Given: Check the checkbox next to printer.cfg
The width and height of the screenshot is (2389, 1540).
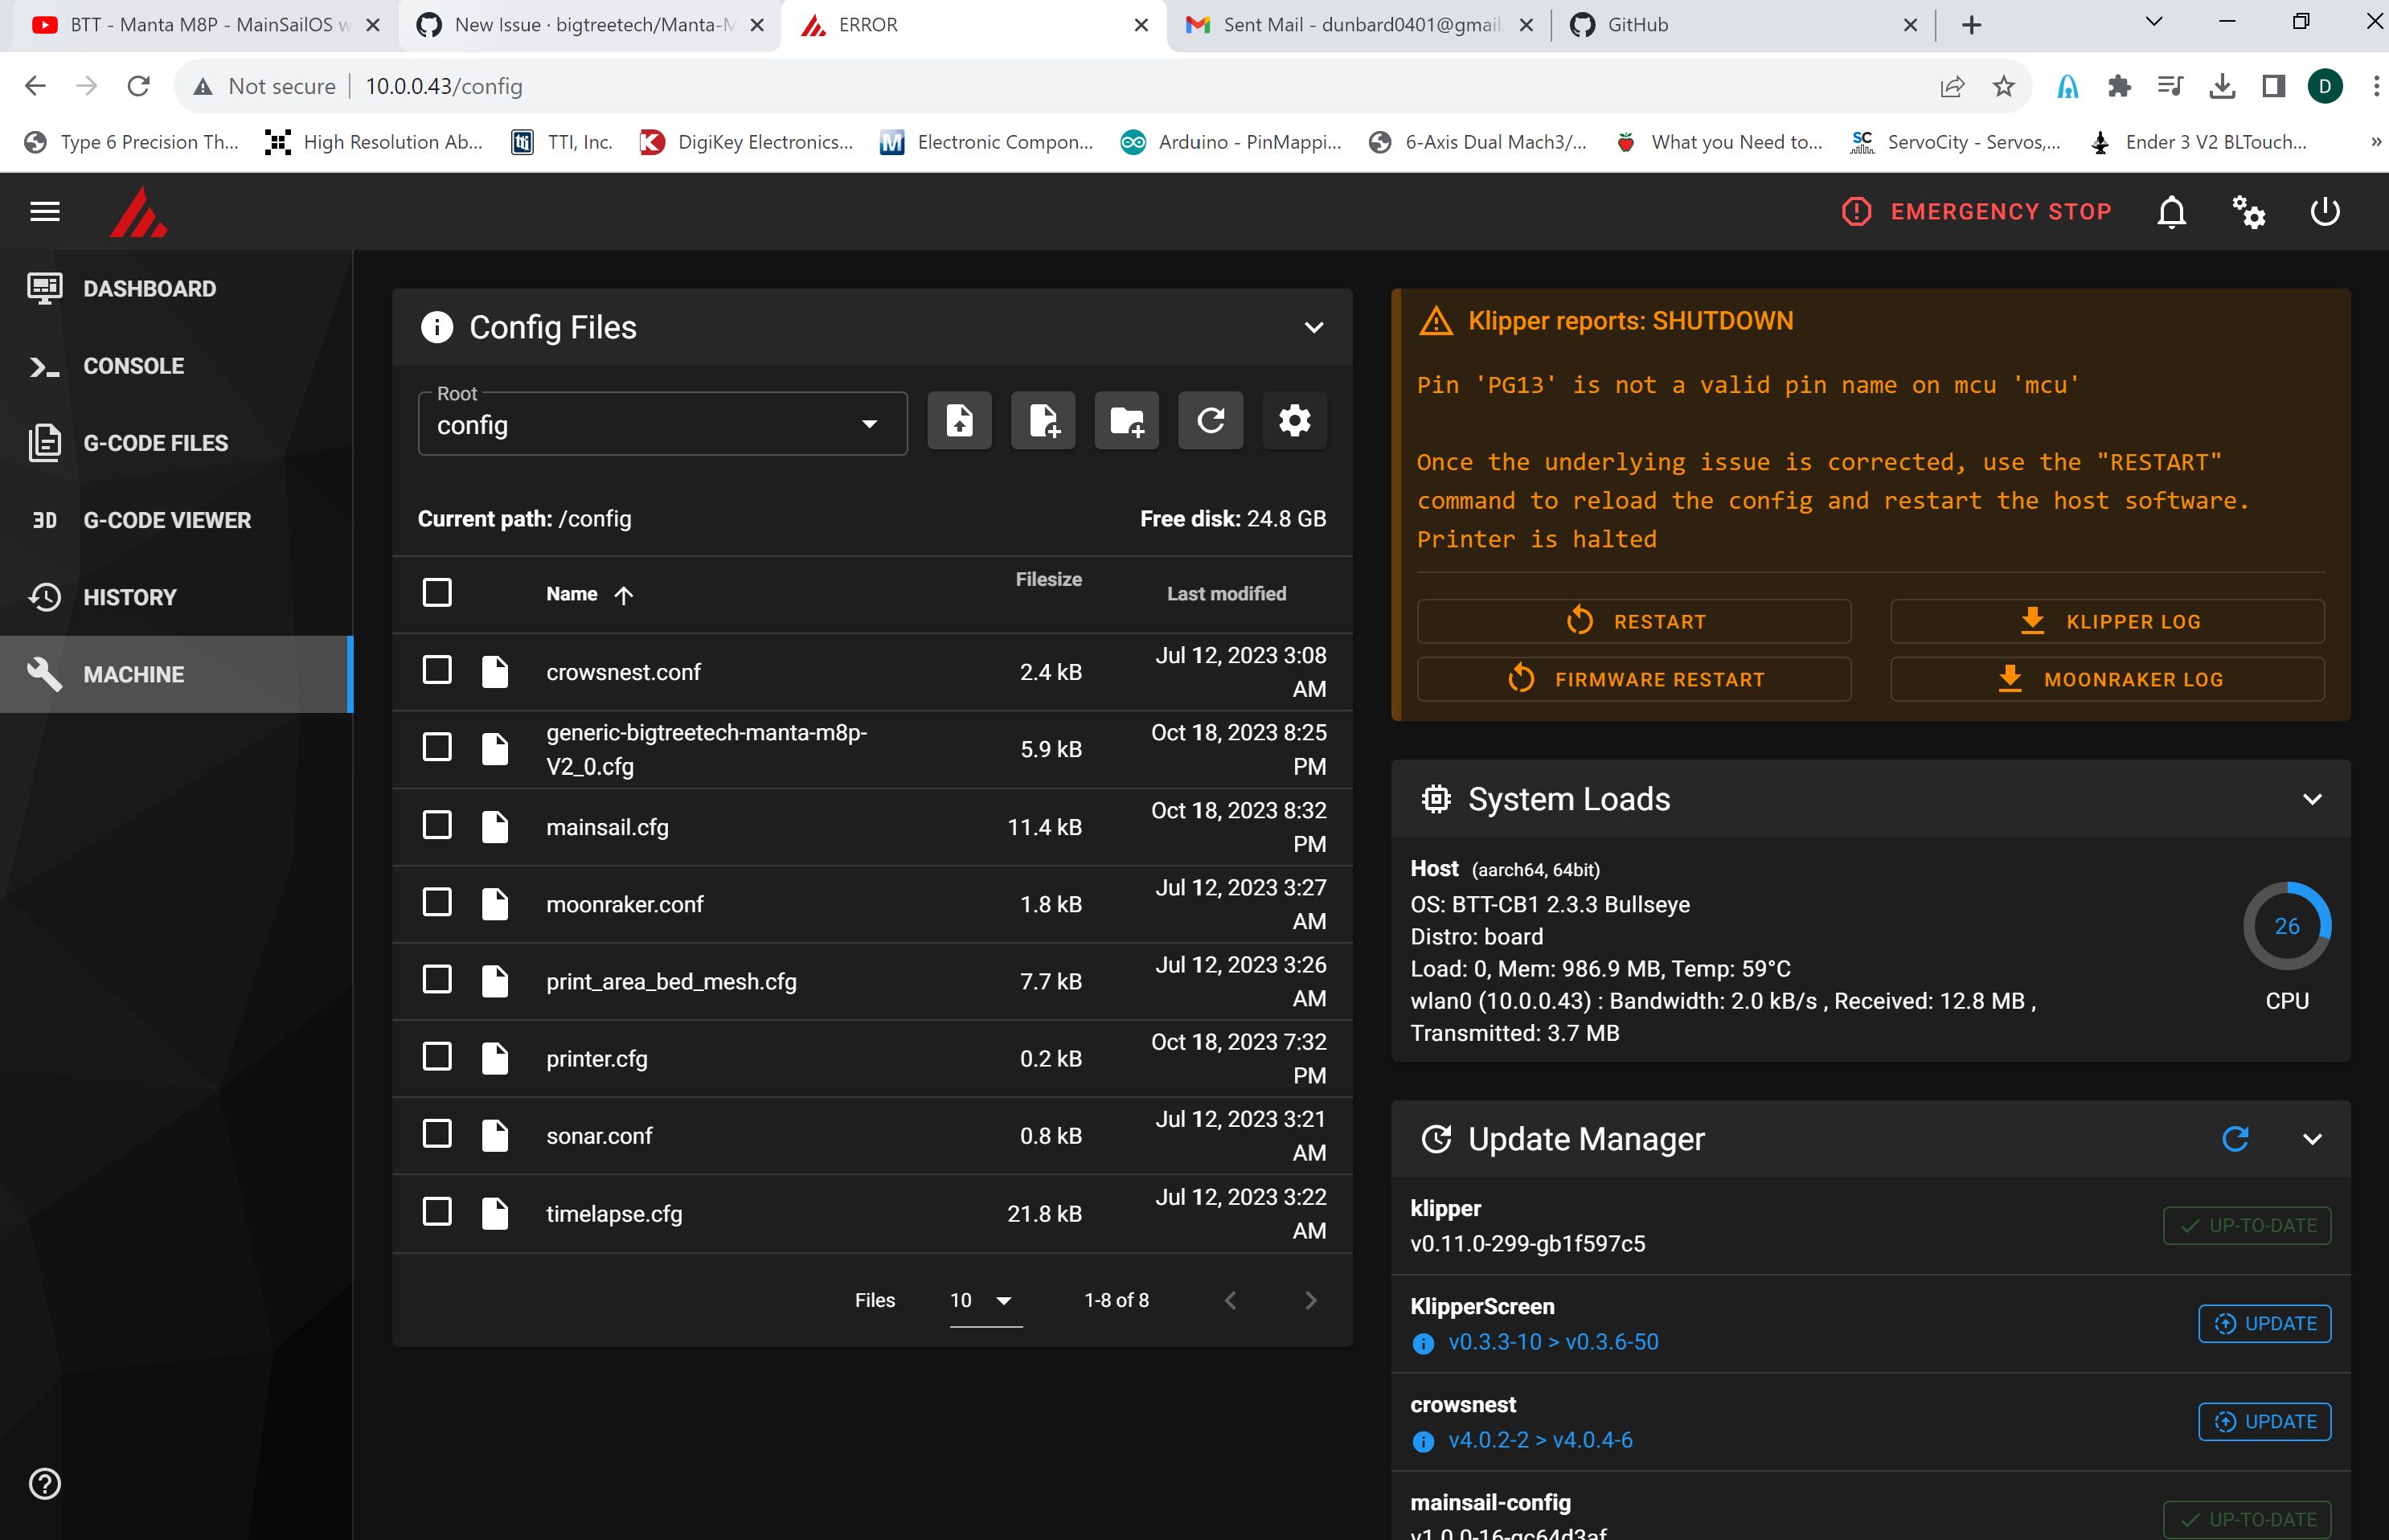Looking at the screenshot, I should tap(437, 1056).
